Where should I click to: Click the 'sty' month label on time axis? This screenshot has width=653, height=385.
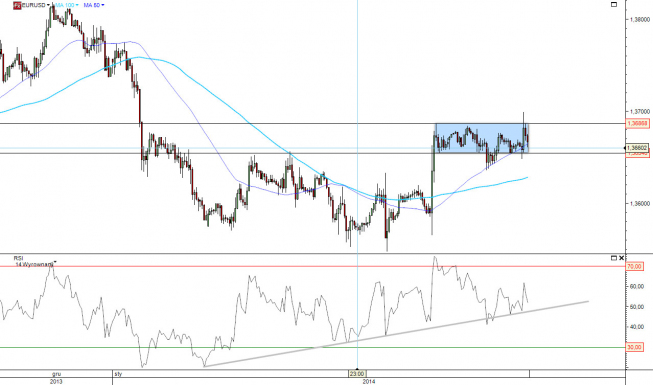[x=118, y=374]
